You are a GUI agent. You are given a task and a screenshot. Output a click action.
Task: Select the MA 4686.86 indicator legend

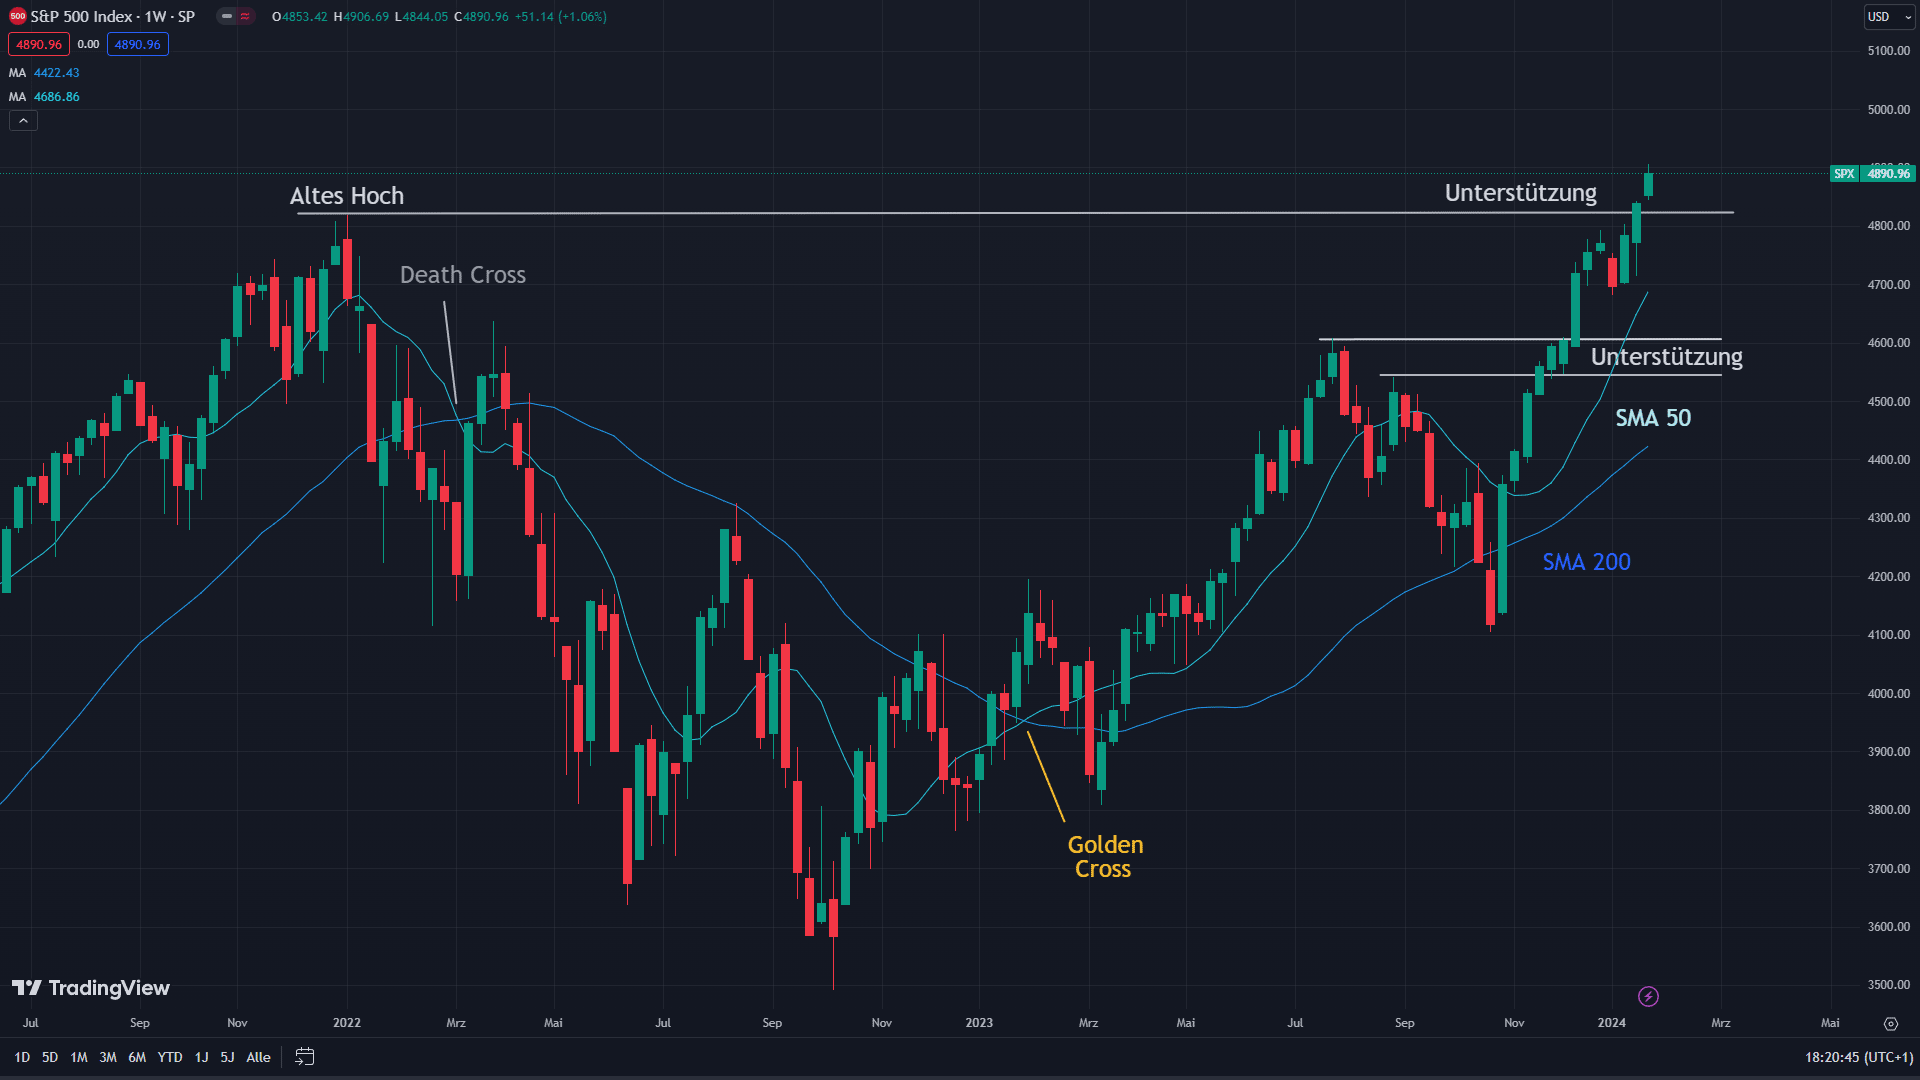(44, 97)
